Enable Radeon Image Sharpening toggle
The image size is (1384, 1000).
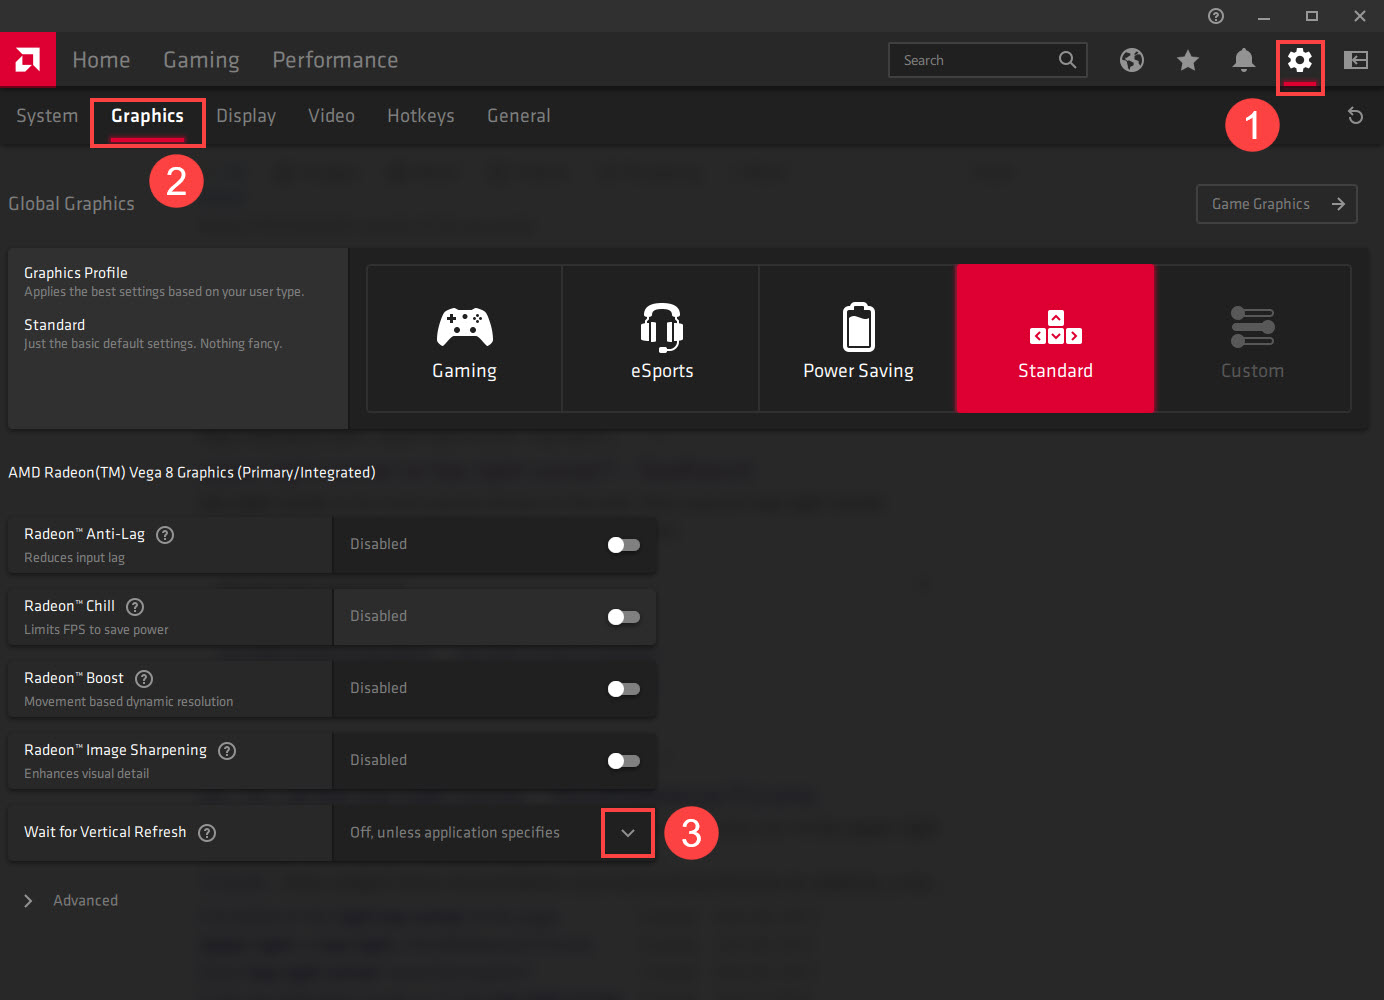coord(624,761)
